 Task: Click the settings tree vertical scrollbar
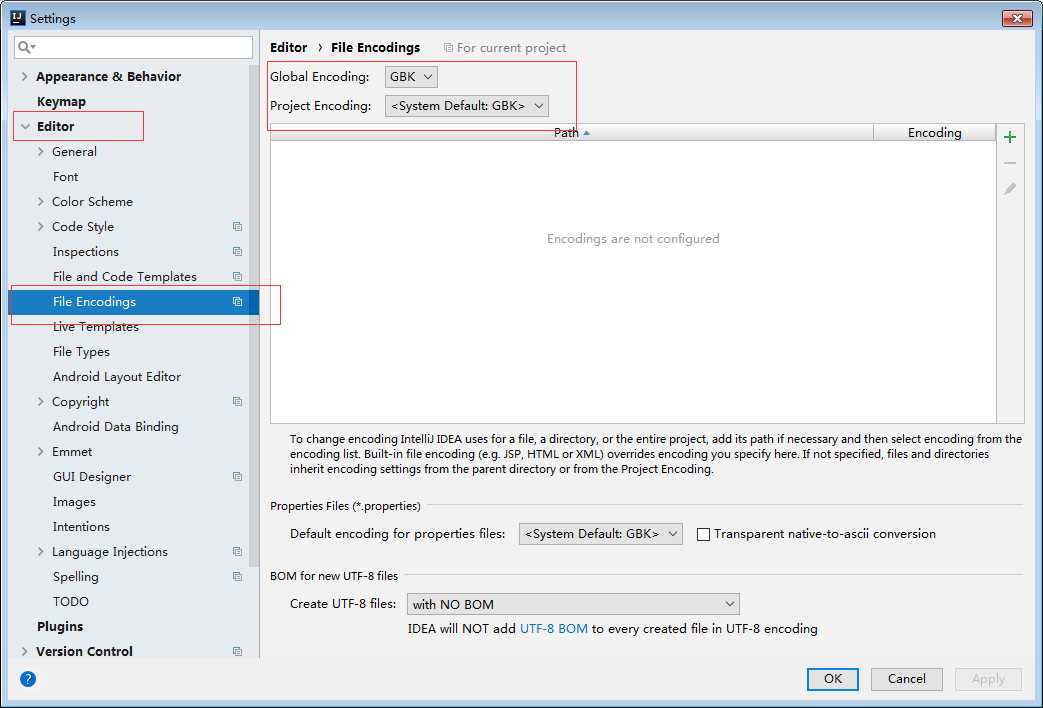(254, 316)
